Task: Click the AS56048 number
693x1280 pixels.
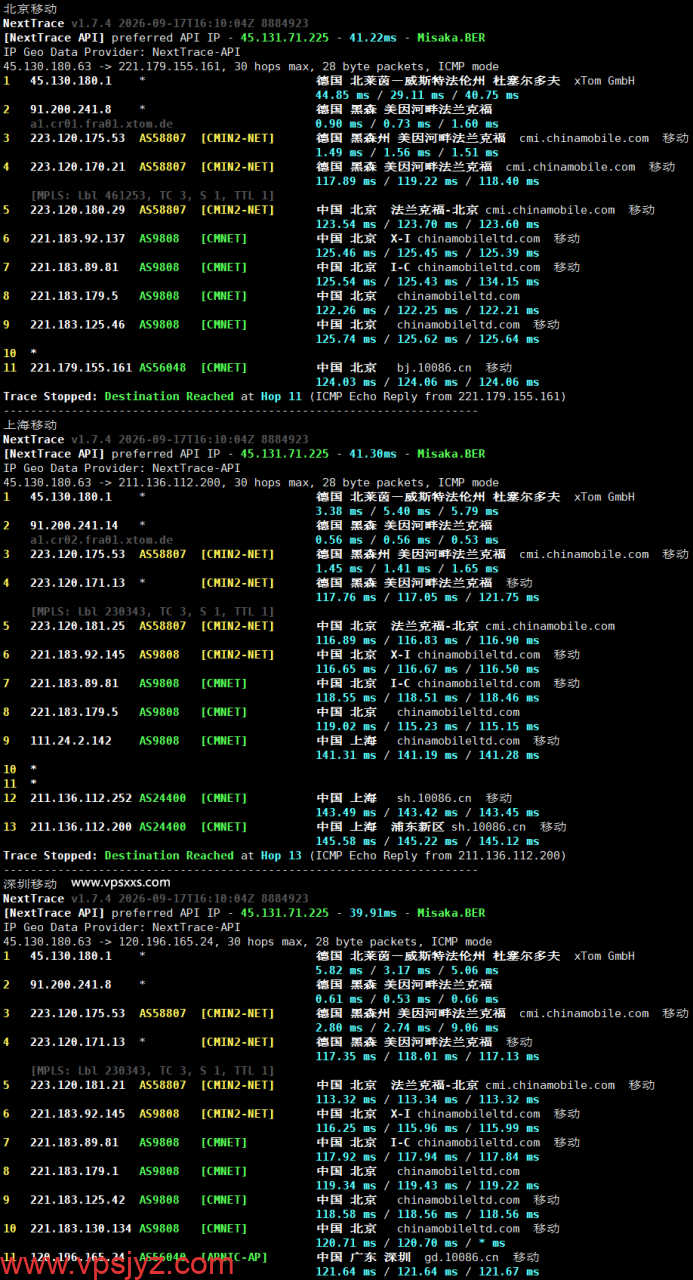Action: click(x=162, y=368)
